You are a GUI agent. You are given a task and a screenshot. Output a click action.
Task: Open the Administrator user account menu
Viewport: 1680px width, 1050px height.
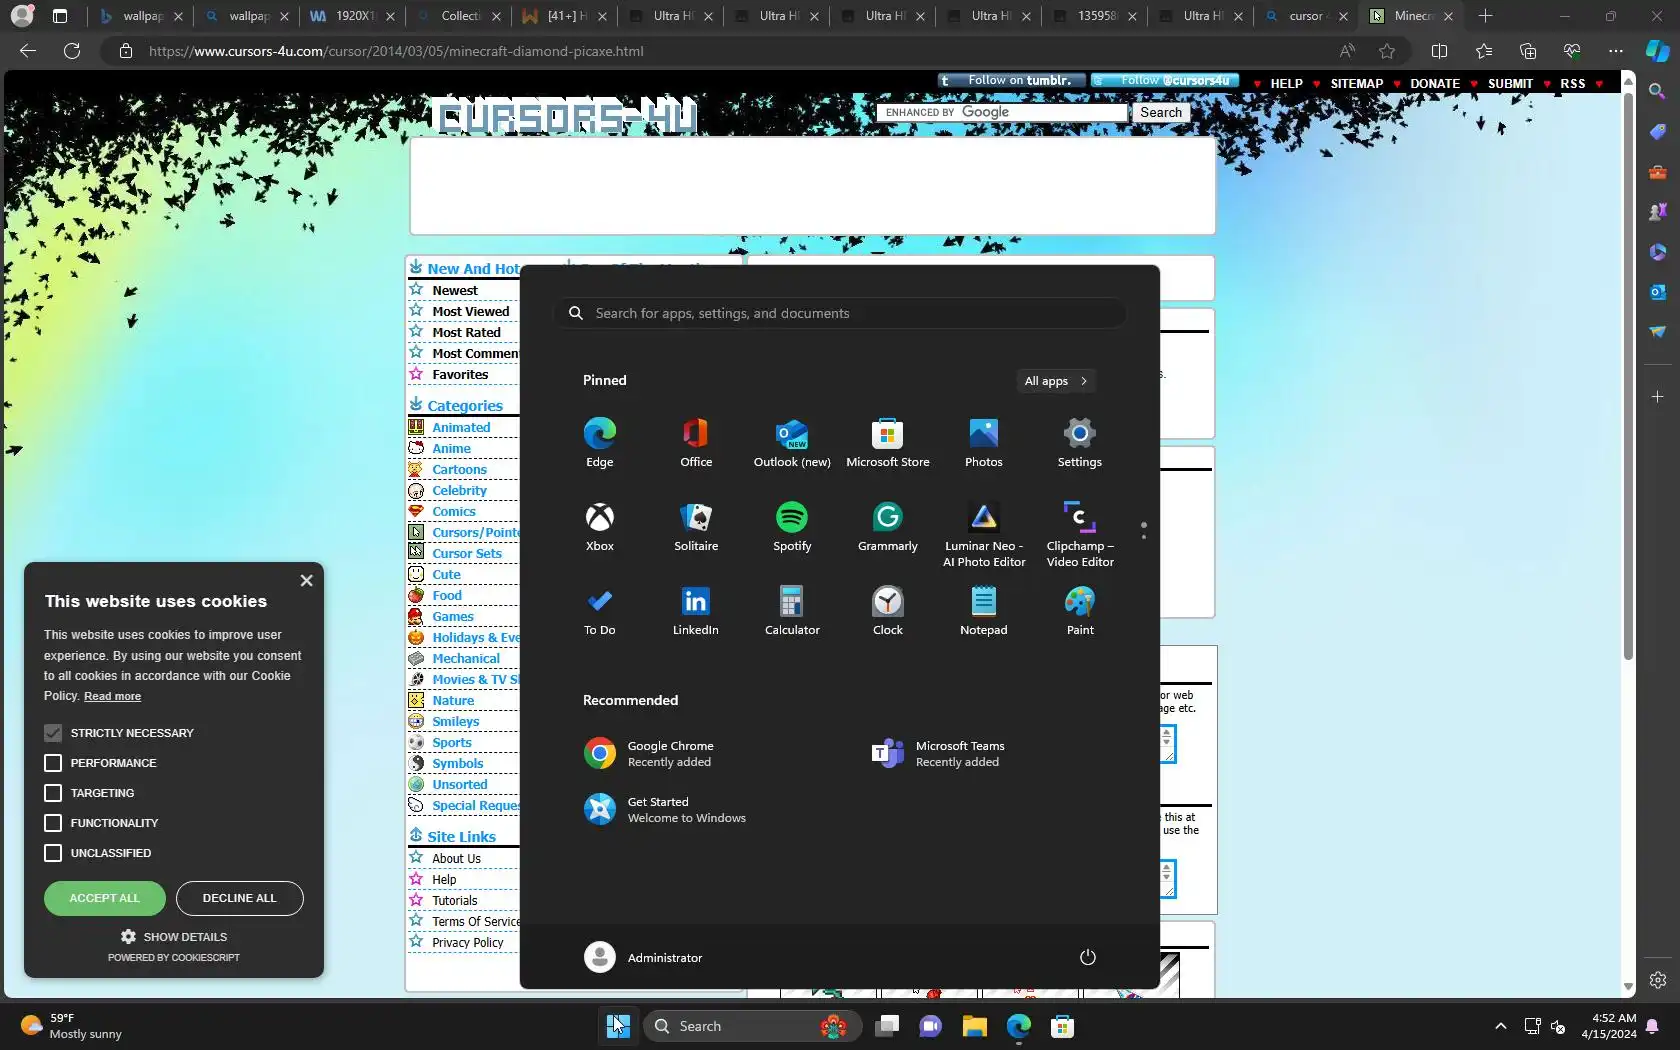[644, 957]
